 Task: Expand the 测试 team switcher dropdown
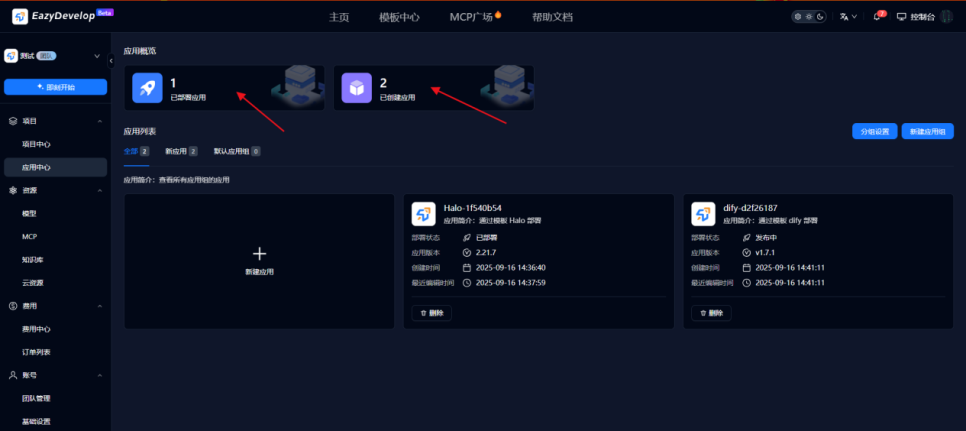[x=97, y=56]
